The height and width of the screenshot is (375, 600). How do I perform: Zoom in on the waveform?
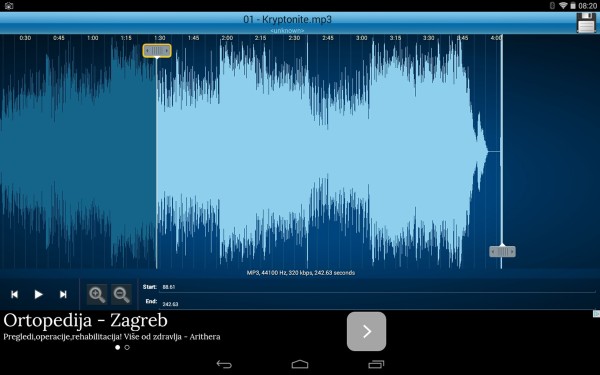[x=97, y=295]
